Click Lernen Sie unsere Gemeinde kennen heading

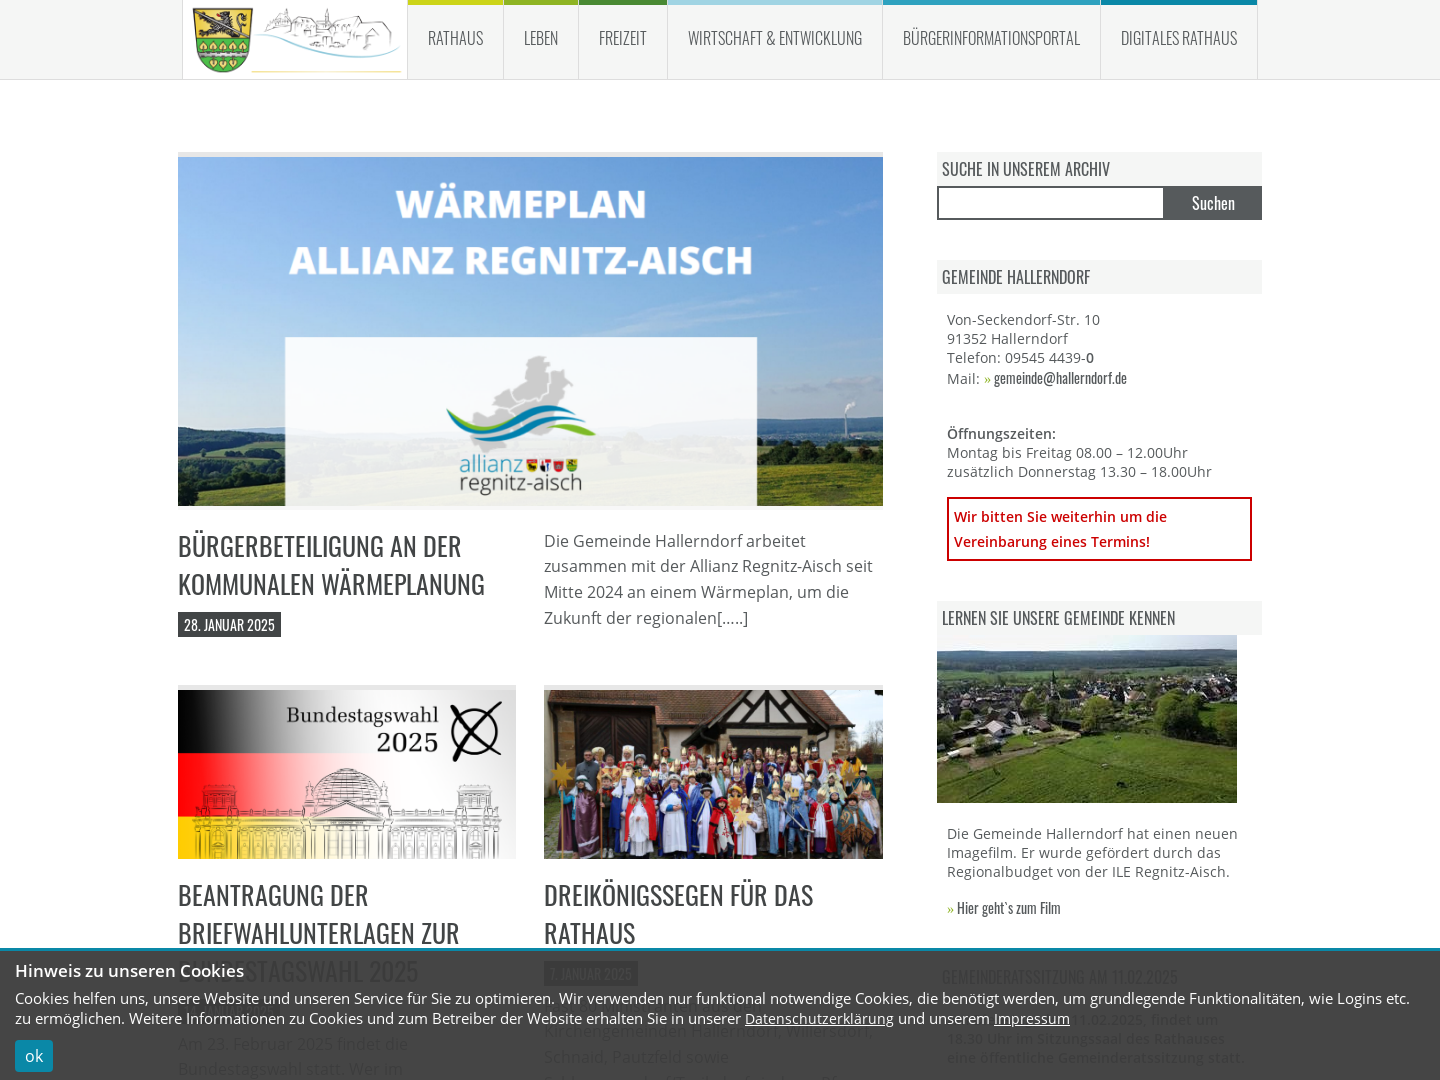(x=1058, y=618)
